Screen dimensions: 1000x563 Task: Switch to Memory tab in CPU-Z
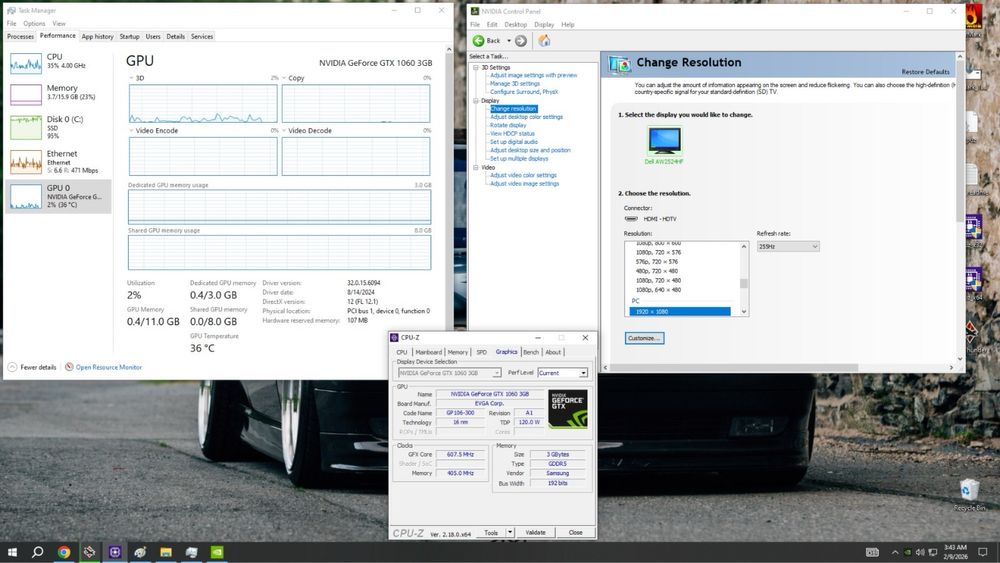(457, 353)
